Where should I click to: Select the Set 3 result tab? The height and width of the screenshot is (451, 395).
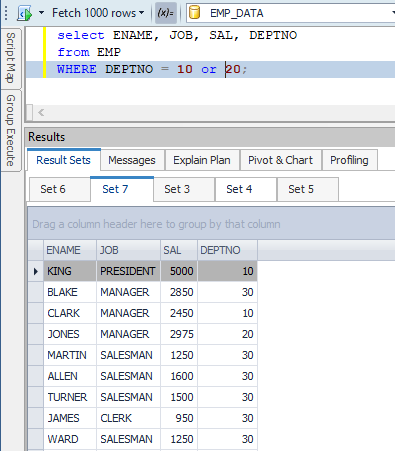point(184,189)
